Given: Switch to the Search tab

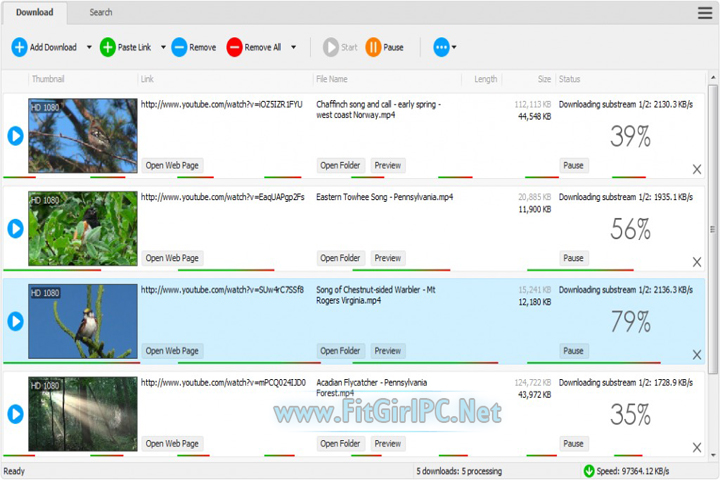Looking at the screenshot, I should (101, 13).
